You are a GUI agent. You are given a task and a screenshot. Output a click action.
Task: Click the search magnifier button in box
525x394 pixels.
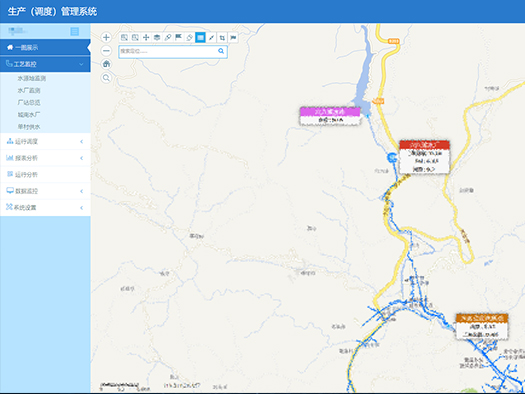tap(221, 51)
